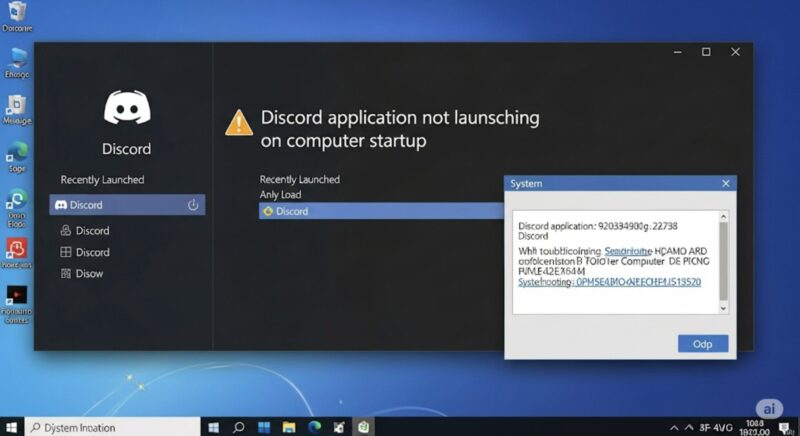The width and height of the screenshot is (800, 436).
Task: Click the power icon on the selected Discord row
Action: (193, 204)
